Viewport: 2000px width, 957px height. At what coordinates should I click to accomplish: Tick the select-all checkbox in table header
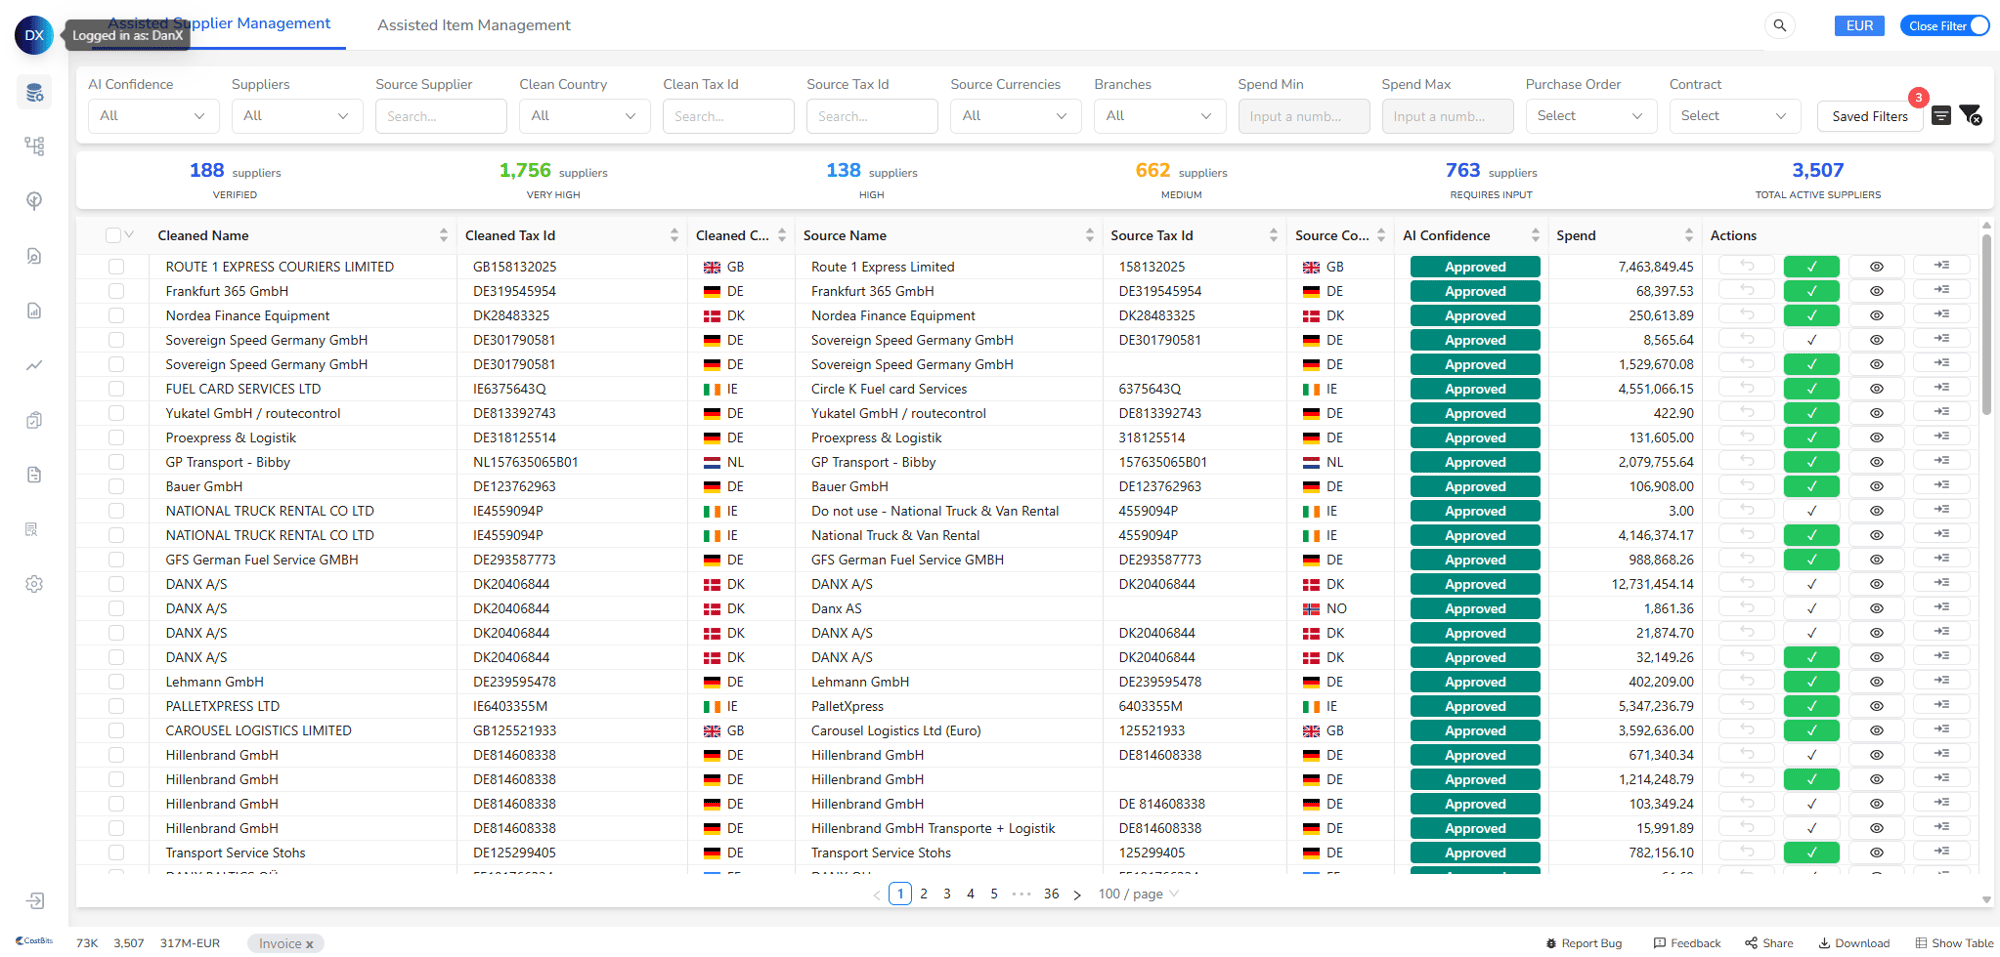tap(113, 235)
